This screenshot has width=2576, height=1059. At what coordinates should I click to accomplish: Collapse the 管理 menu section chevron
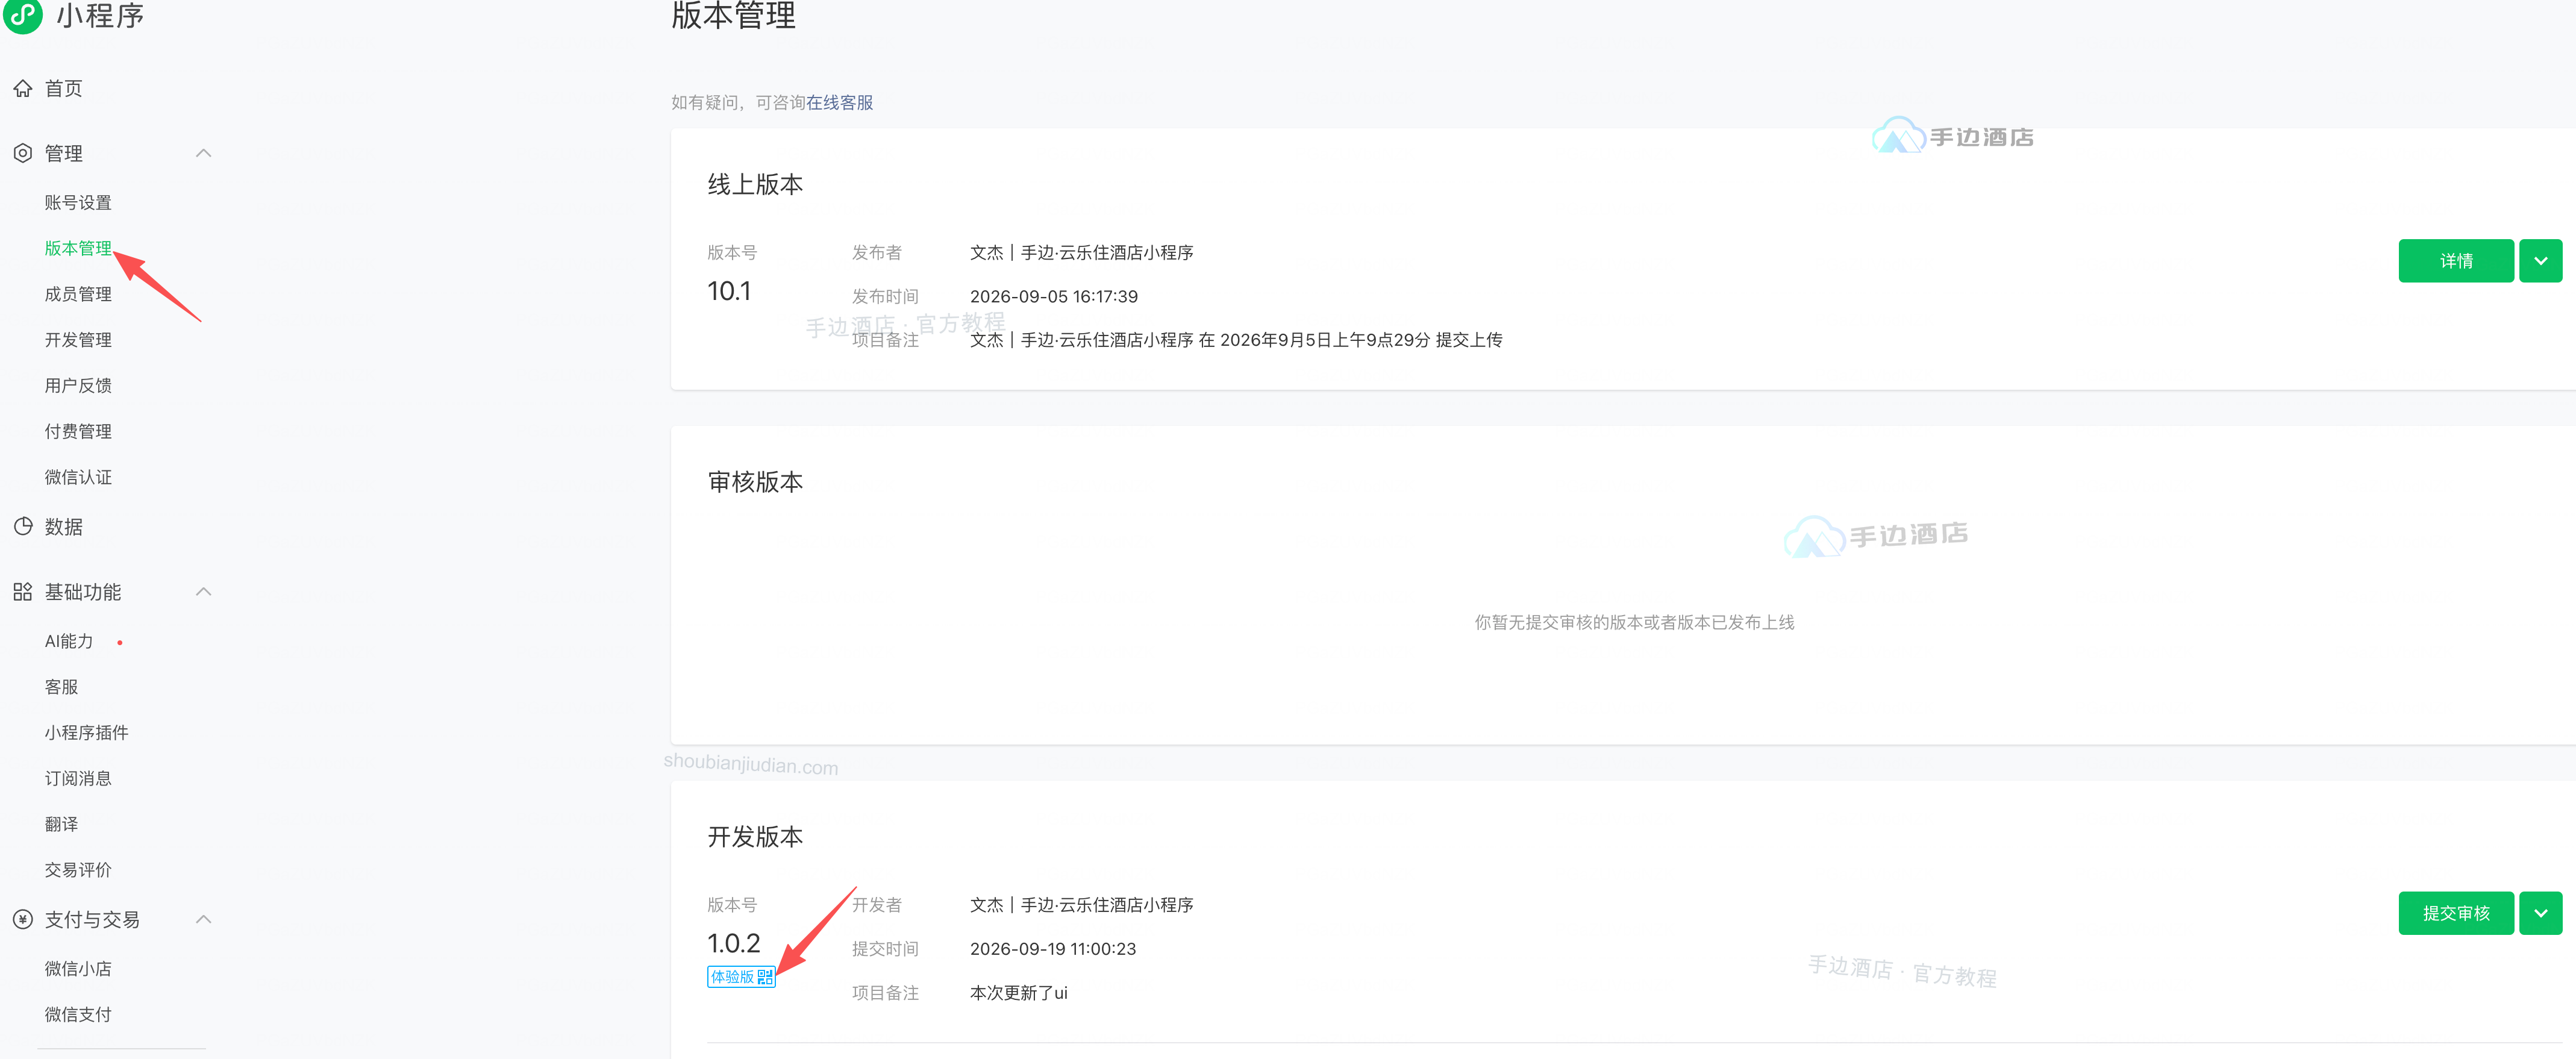(204, 153)
